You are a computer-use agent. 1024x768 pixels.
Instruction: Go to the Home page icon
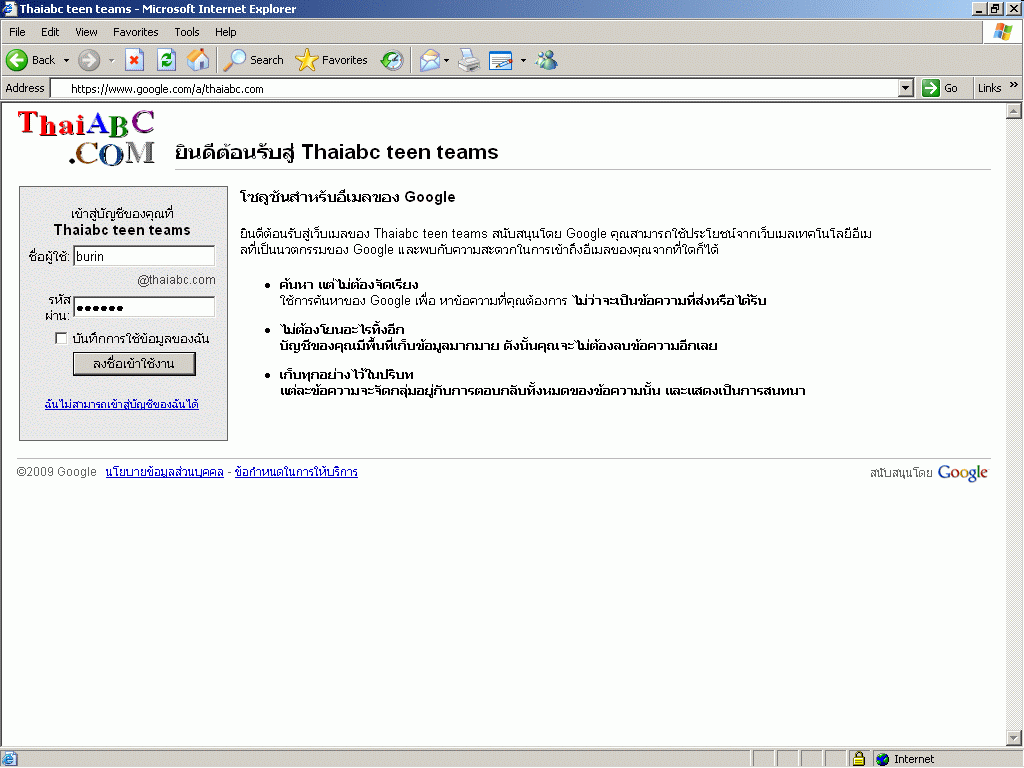click(198, 60)
